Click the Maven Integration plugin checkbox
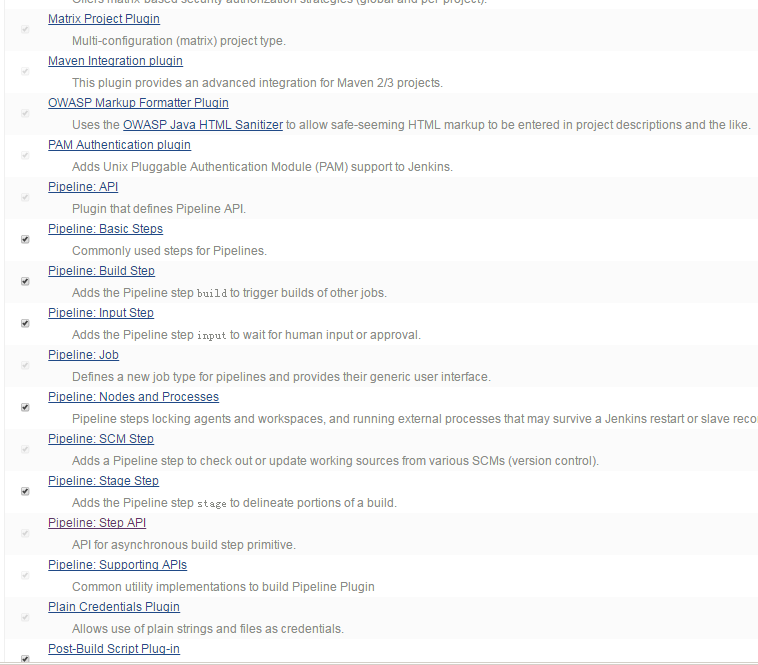The width and height of the screenshot is (758, 665). 25,72
